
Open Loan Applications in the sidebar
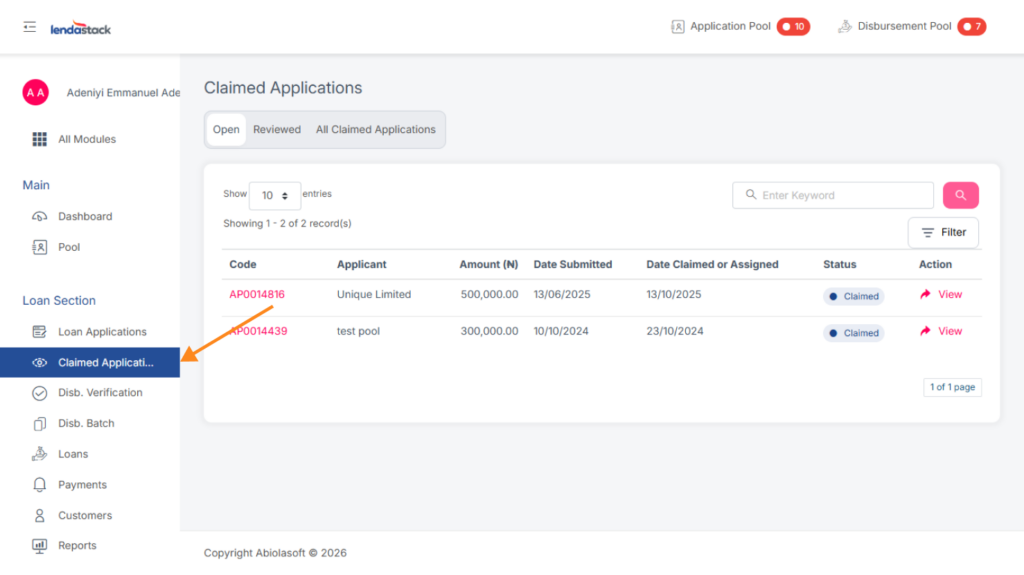[x=101, y=332]
